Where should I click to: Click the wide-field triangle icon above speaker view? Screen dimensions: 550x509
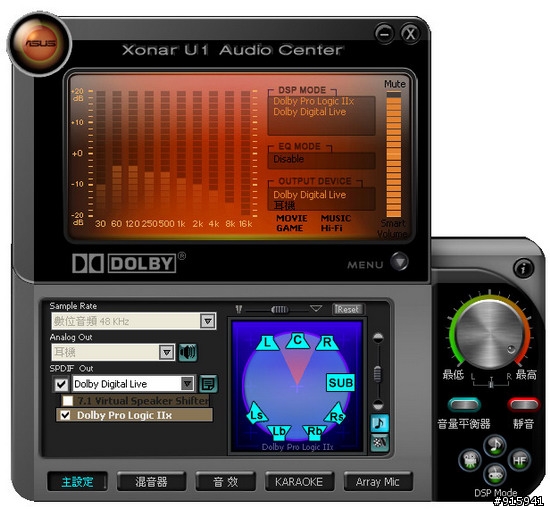pos(316,309)
